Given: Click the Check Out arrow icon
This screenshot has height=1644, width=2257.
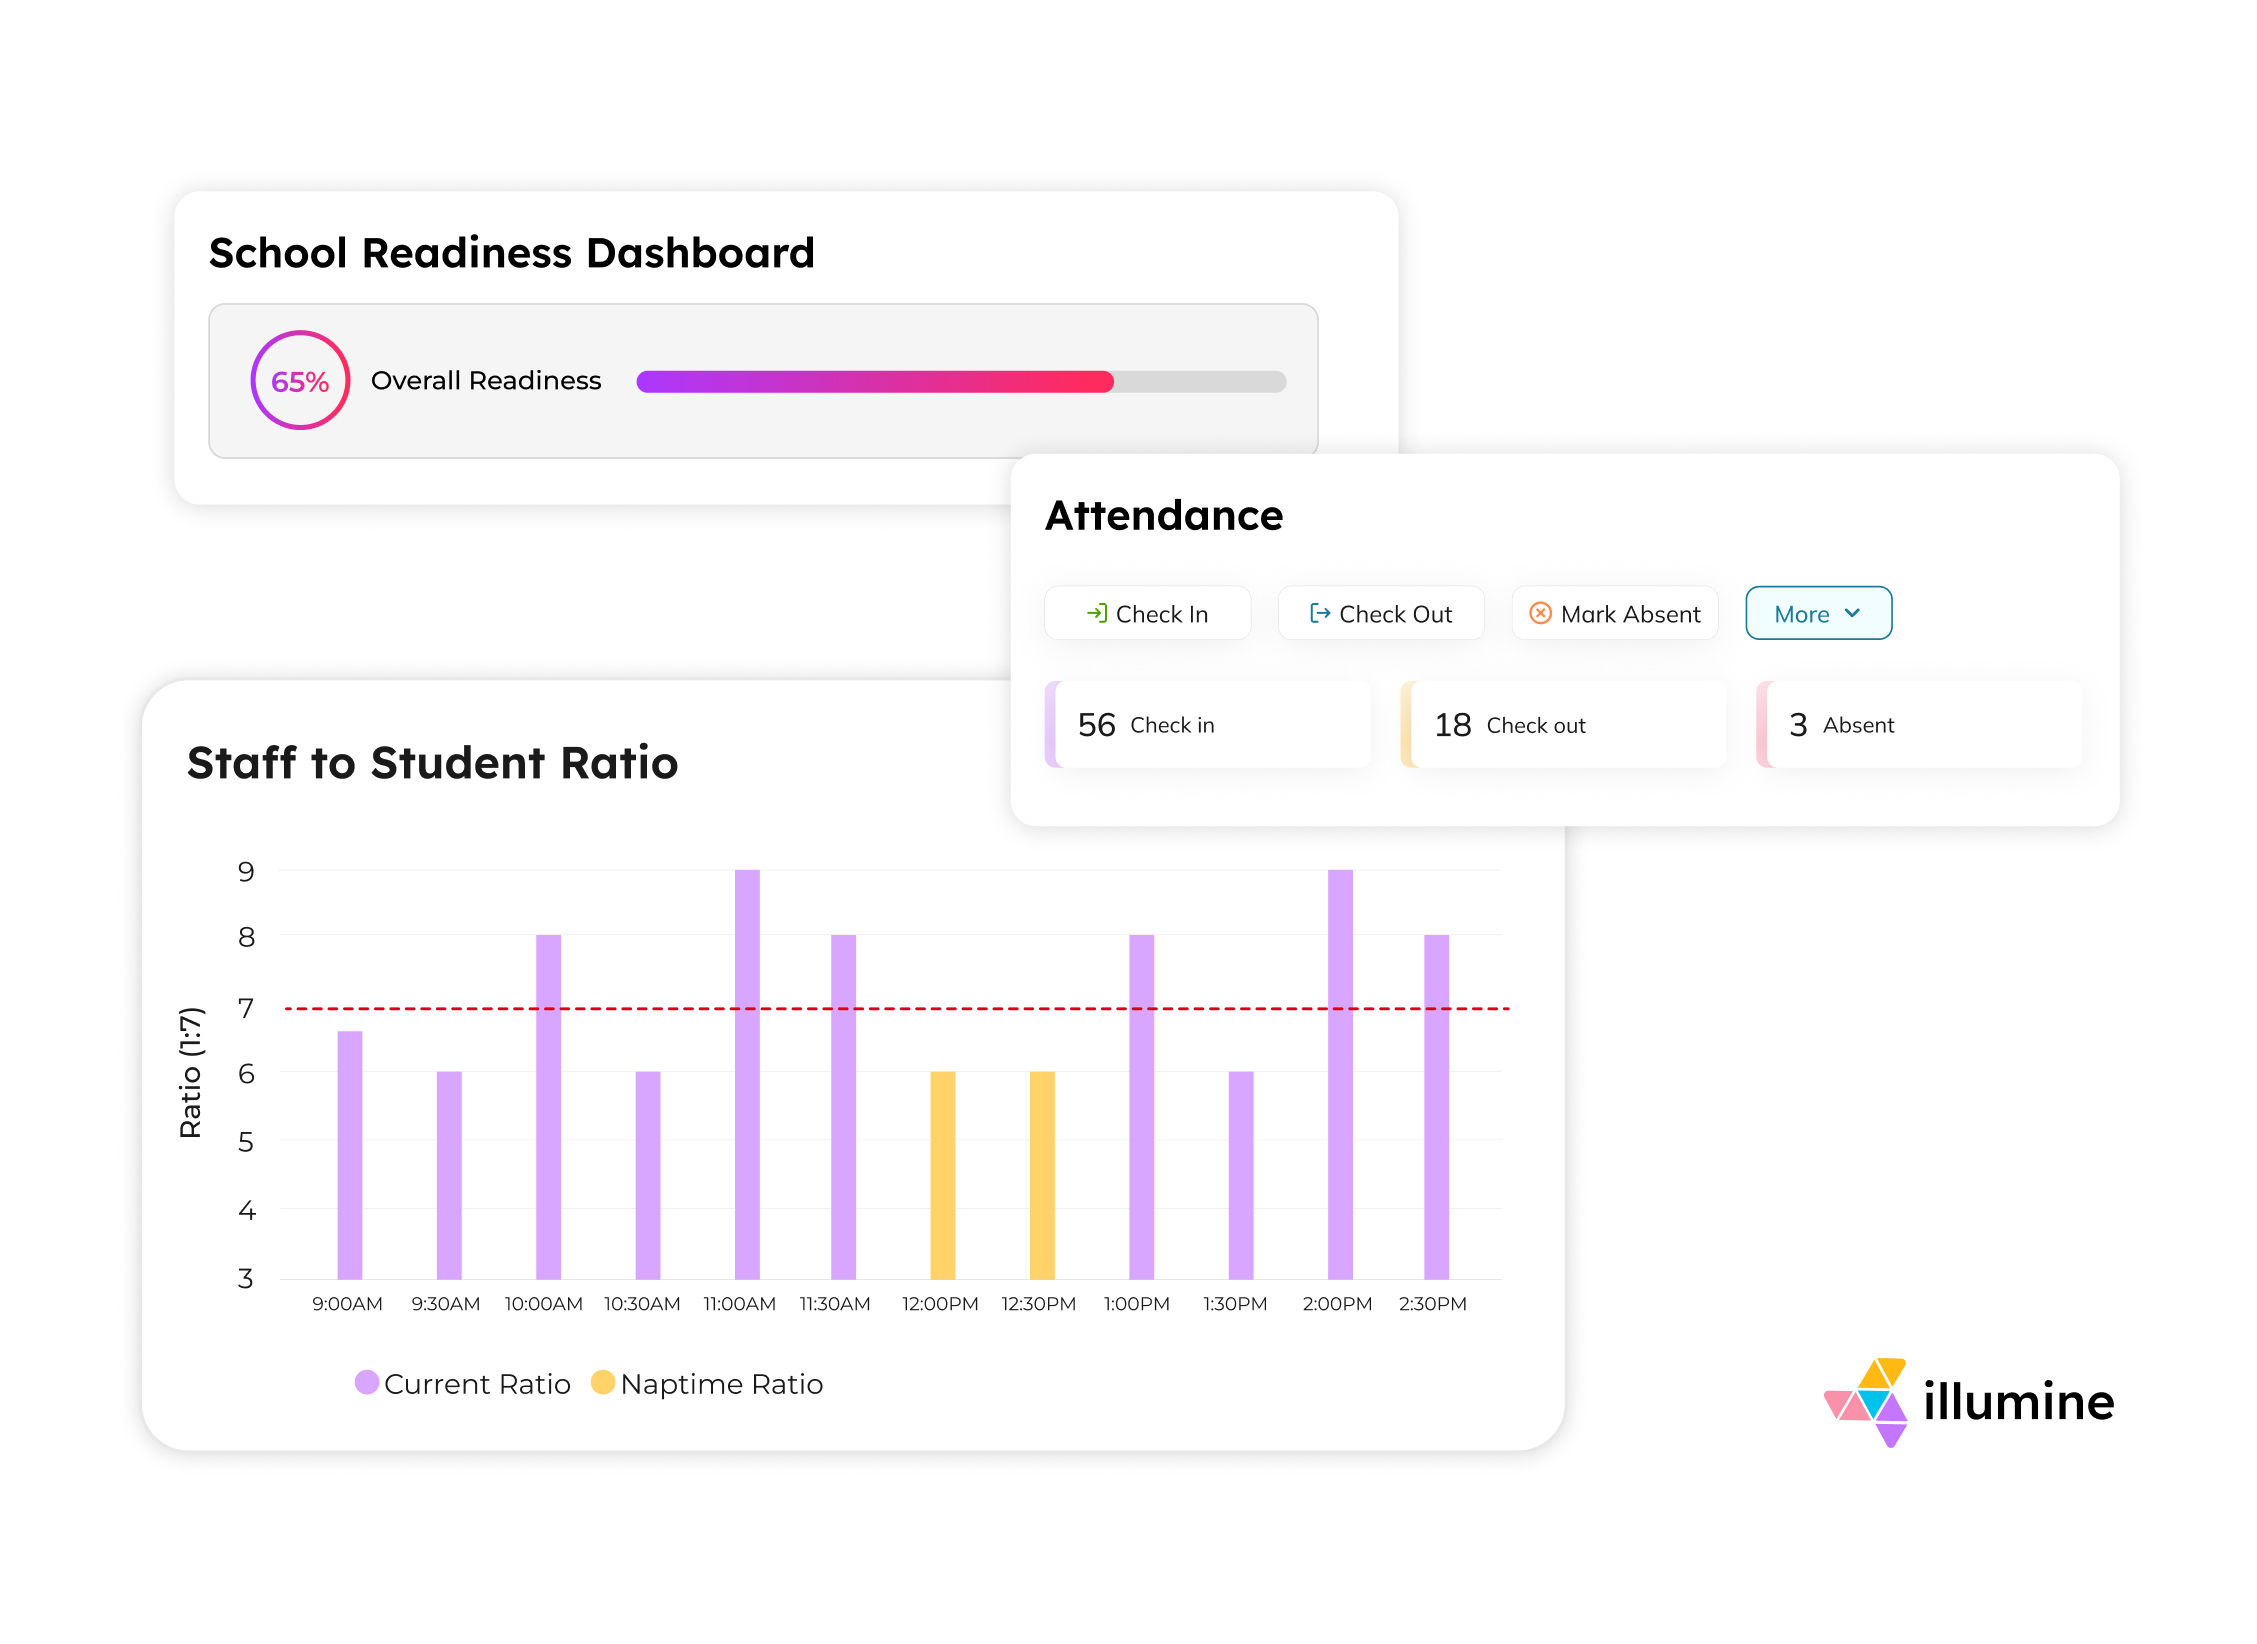Looking at the screenshot, I should point(1319,613).
